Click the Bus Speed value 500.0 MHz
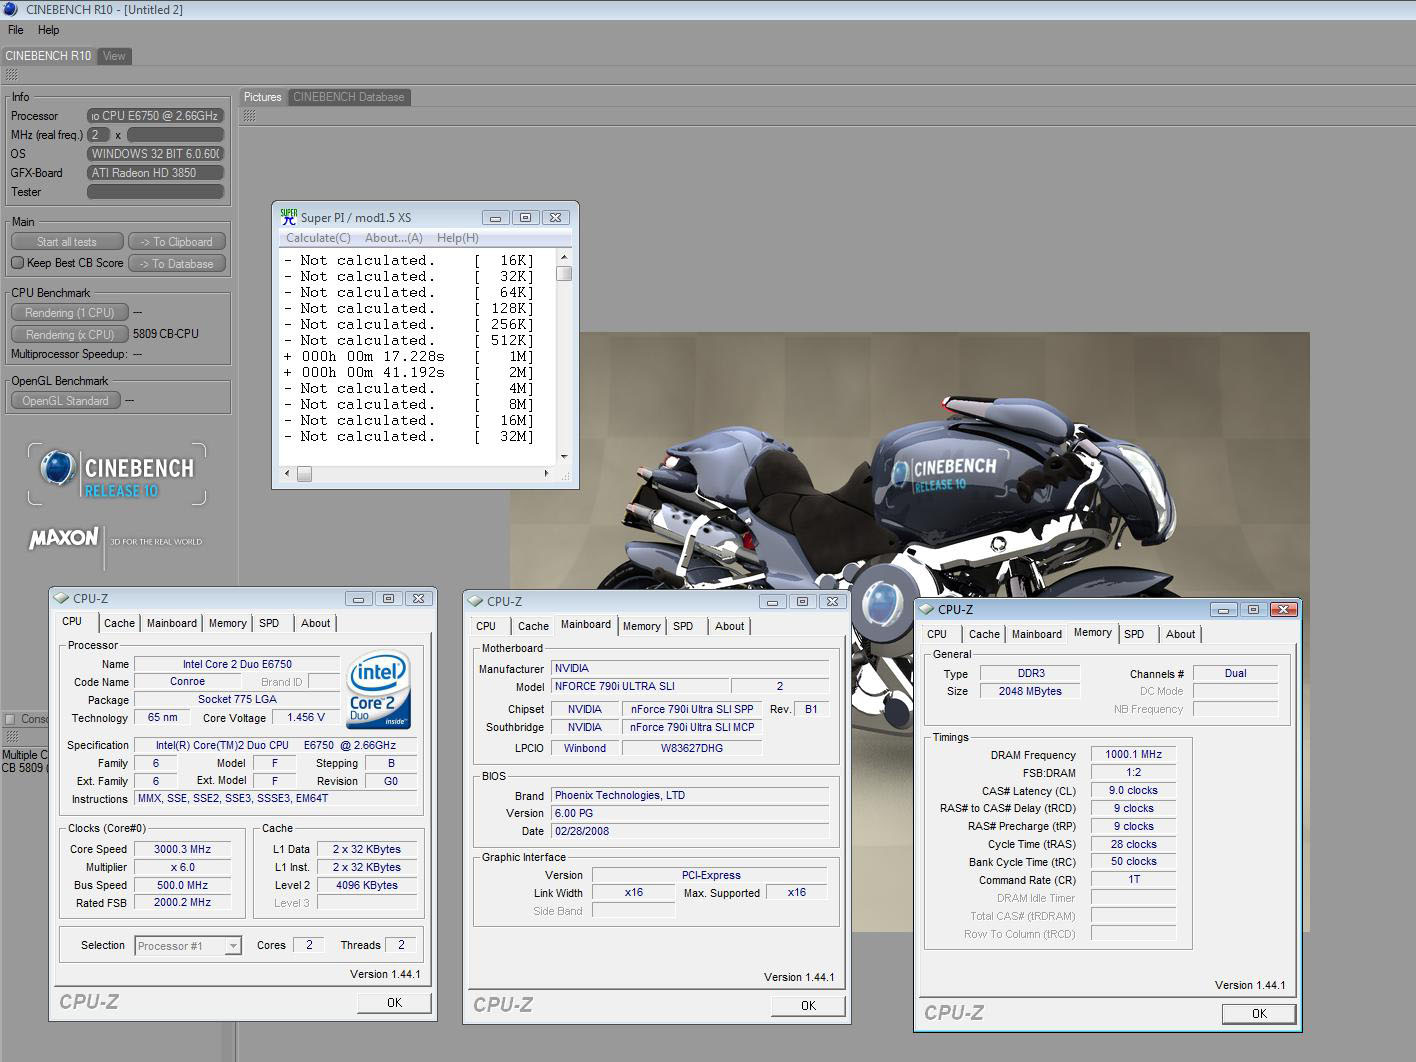 click(x=182, y=885)
